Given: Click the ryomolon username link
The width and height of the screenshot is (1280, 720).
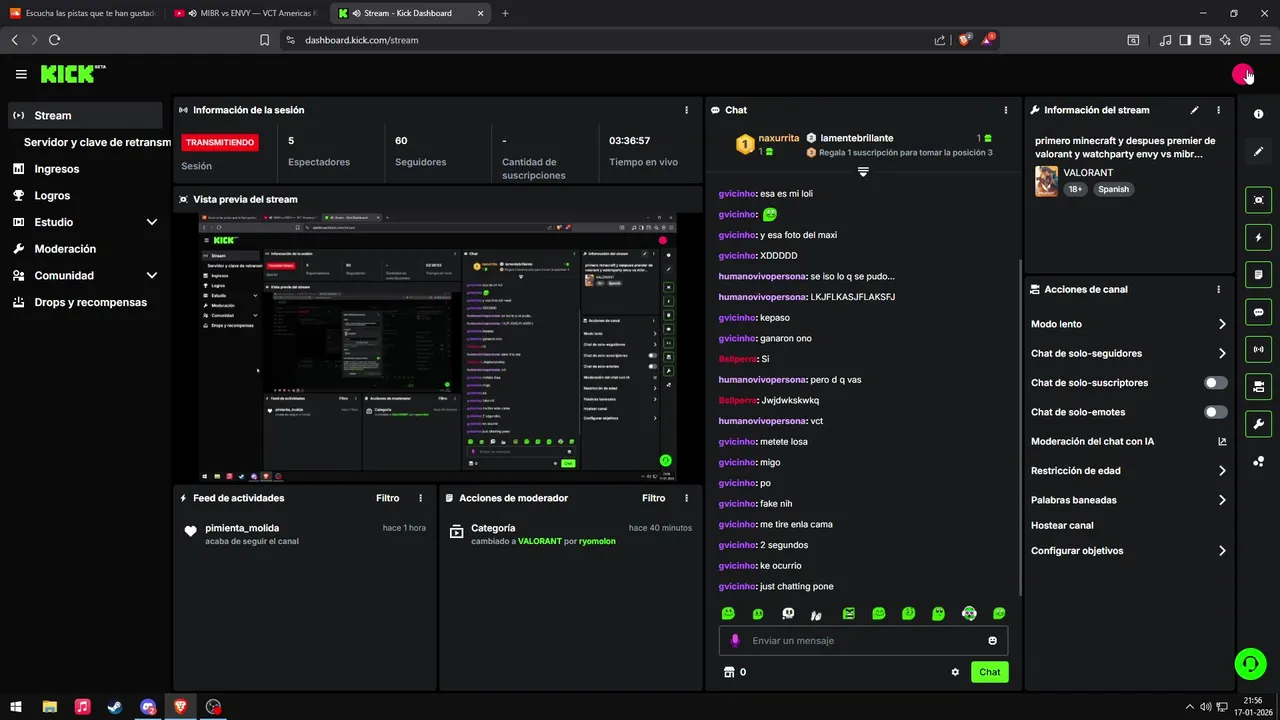Looking at the screenshot, I should (x=597, y=541).
